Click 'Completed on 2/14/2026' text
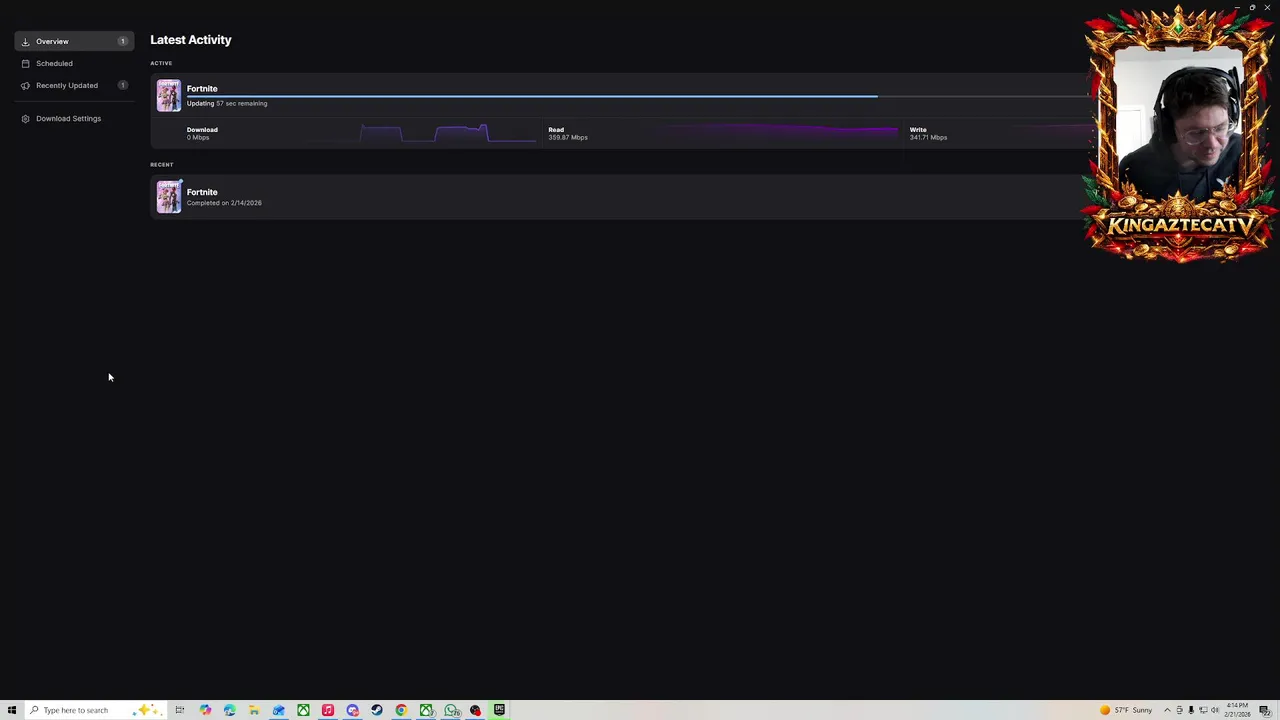Screen dimensions: 1280x720 coord(224,203)
